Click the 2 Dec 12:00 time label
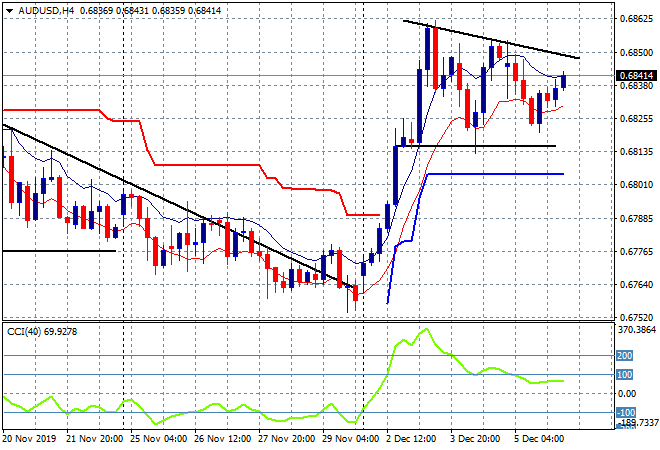This screenshot has height=450, width=660. (x=411, y=439)
